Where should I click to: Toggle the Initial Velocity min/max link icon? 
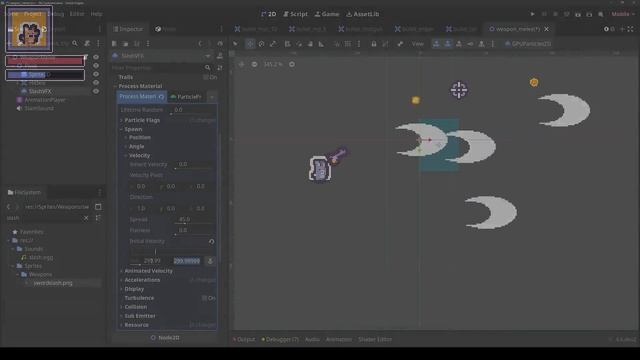click(210, 260)
